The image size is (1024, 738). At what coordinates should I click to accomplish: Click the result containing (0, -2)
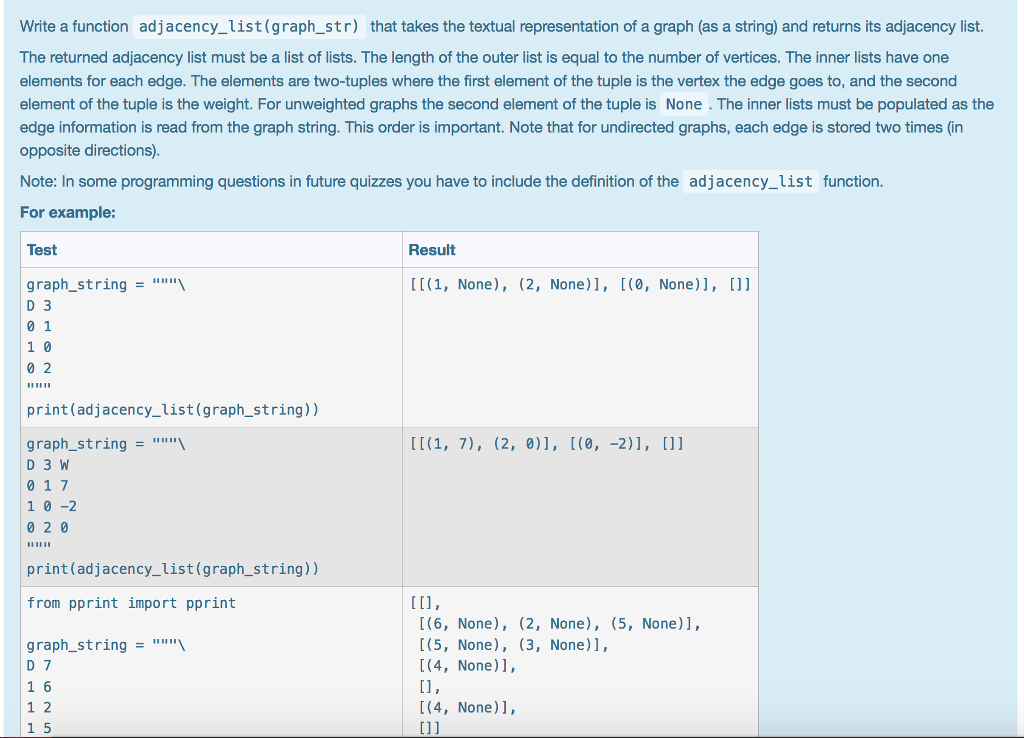coord(545,443)
